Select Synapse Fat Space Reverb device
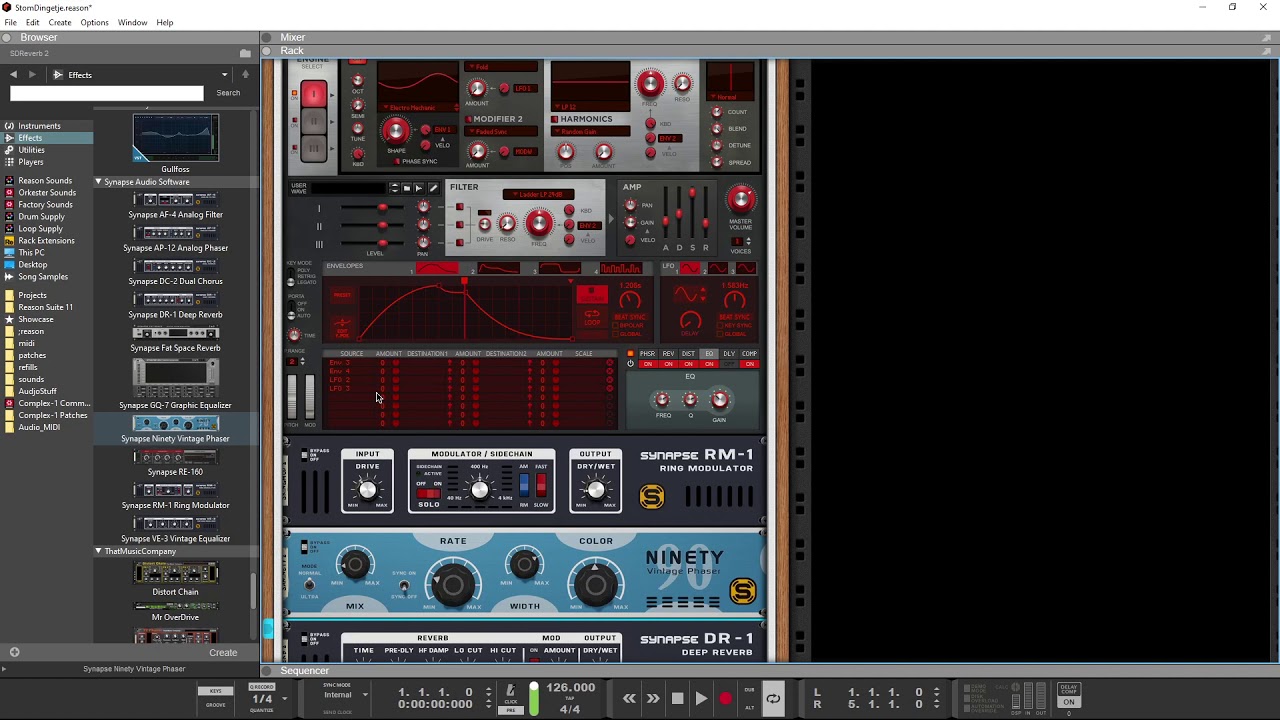This screenshot has height=720, width=1280. coord(175,340)
